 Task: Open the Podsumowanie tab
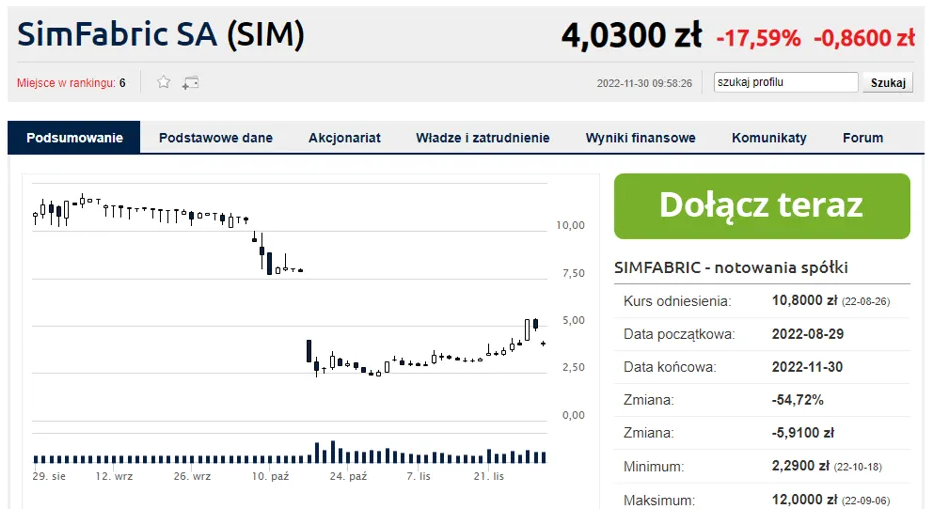tap(74, 138)
